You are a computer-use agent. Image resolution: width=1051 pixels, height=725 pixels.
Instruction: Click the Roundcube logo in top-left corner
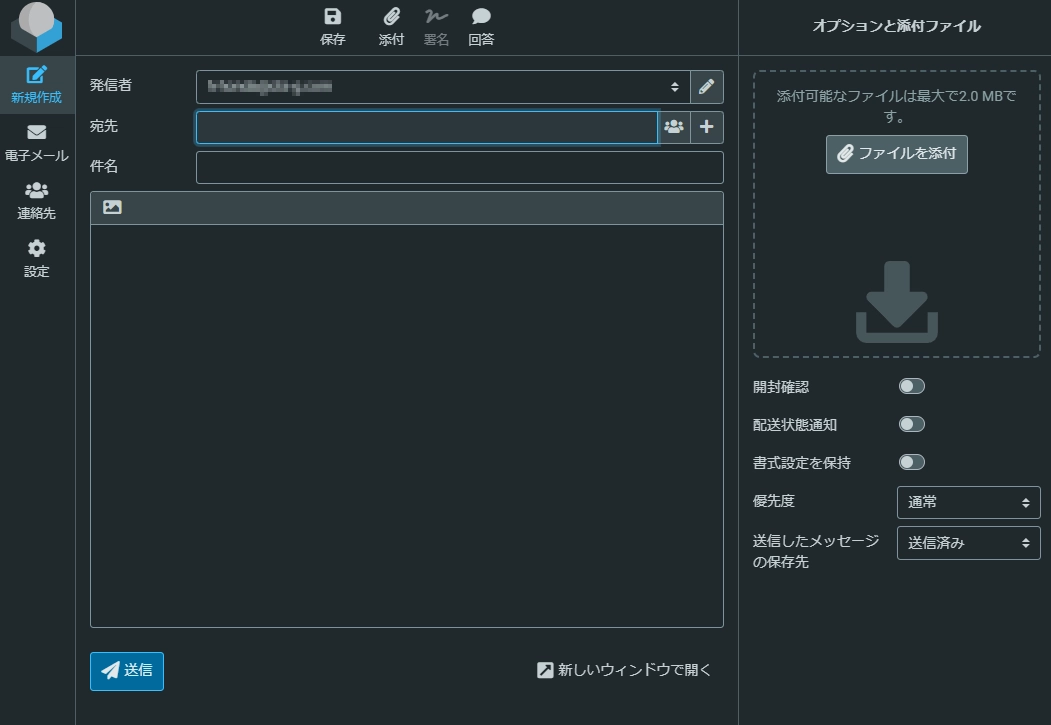coord(37,28)
